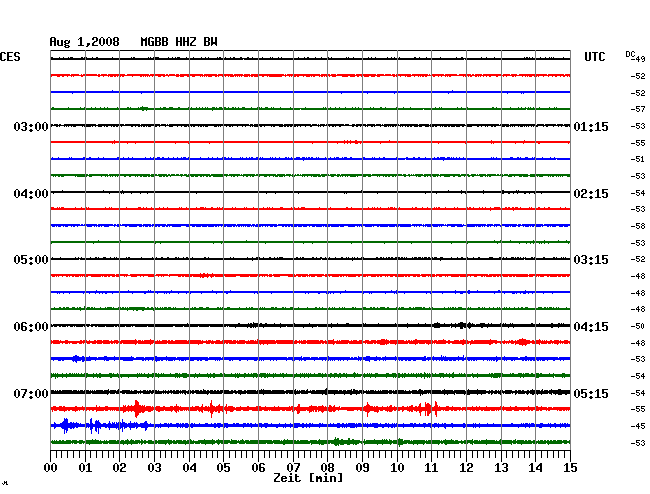Click minute tick label "03"

[154, 467]
